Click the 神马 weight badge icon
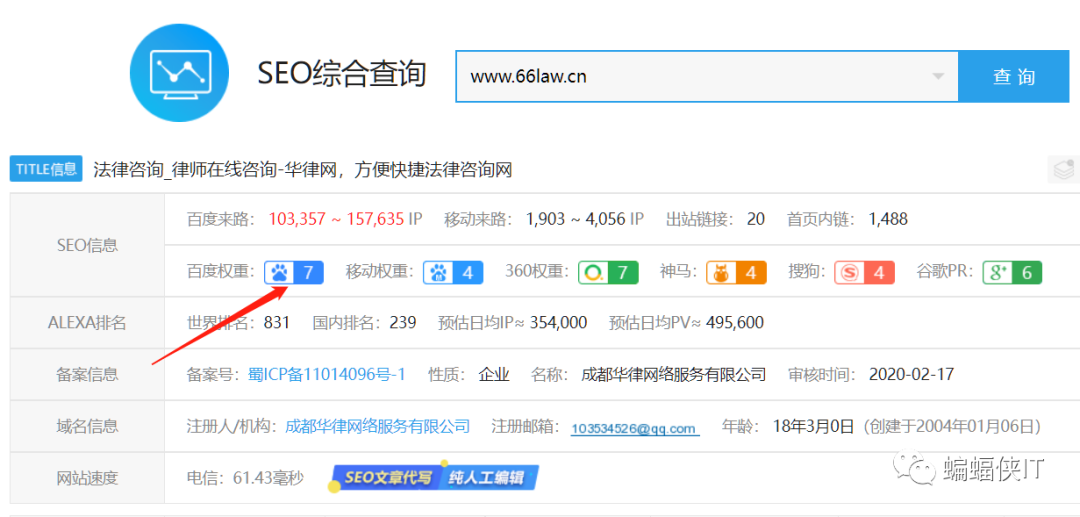The height and width of the screenshot is (517, 1080). (736, 273)
